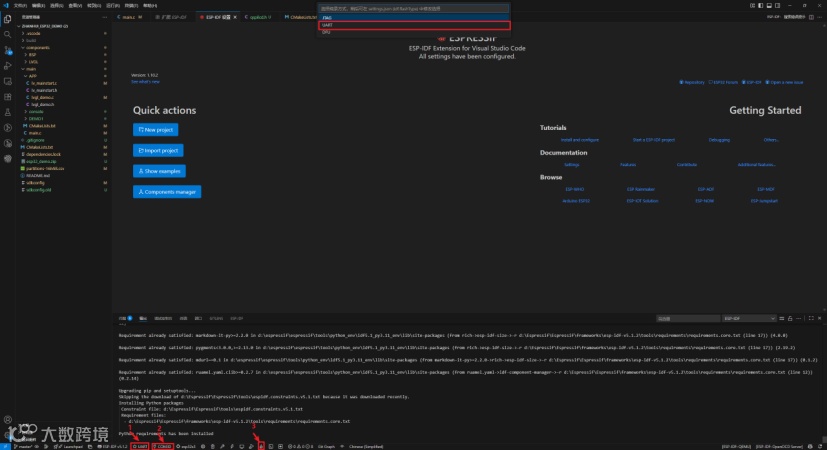
Task: Open the ESP-IDF output channel dropdown
Action: 748,318
